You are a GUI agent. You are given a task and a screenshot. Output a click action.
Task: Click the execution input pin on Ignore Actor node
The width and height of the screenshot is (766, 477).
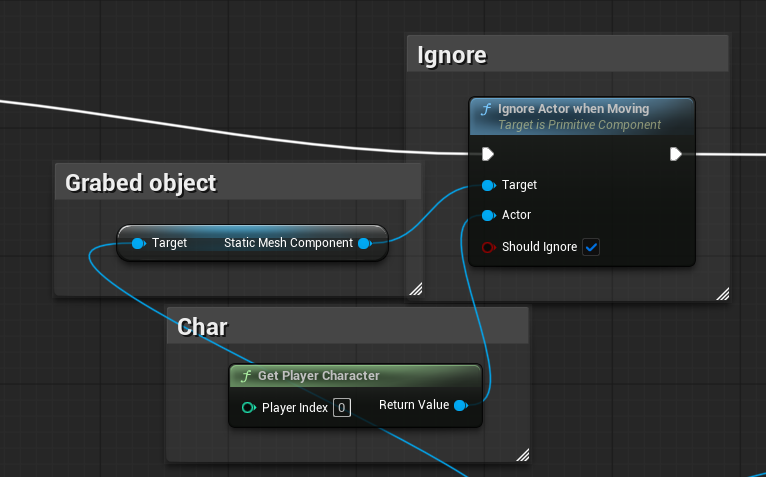(487, 154)
